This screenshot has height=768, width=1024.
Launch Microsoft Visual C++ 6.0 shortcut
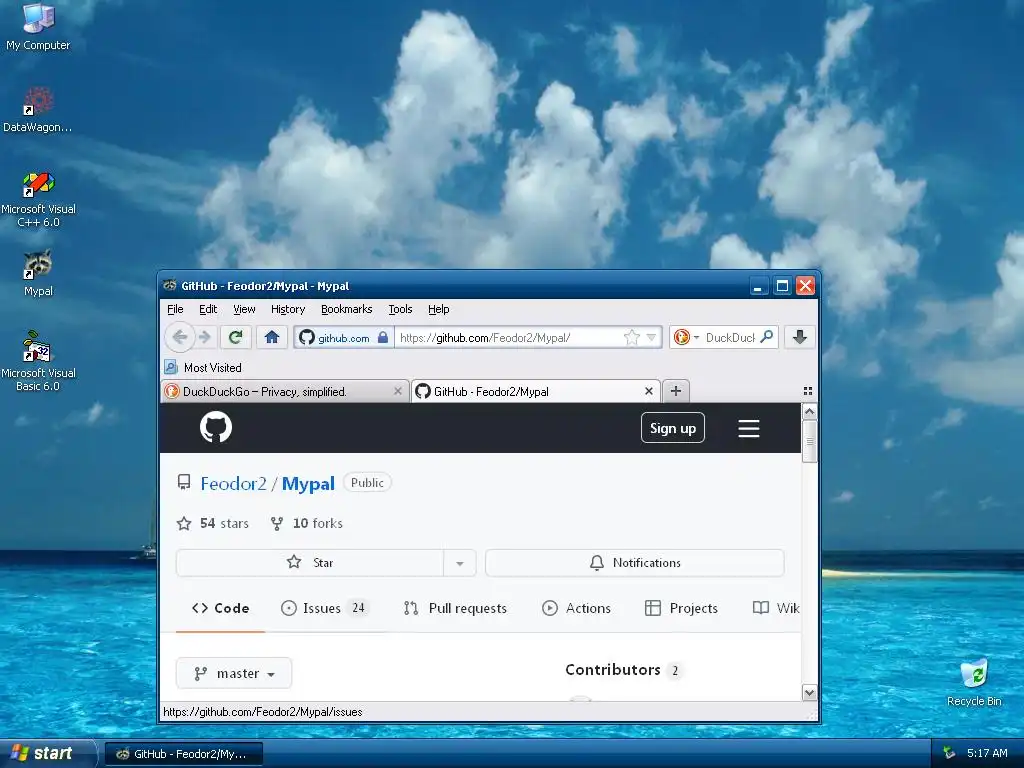[38, 199]
